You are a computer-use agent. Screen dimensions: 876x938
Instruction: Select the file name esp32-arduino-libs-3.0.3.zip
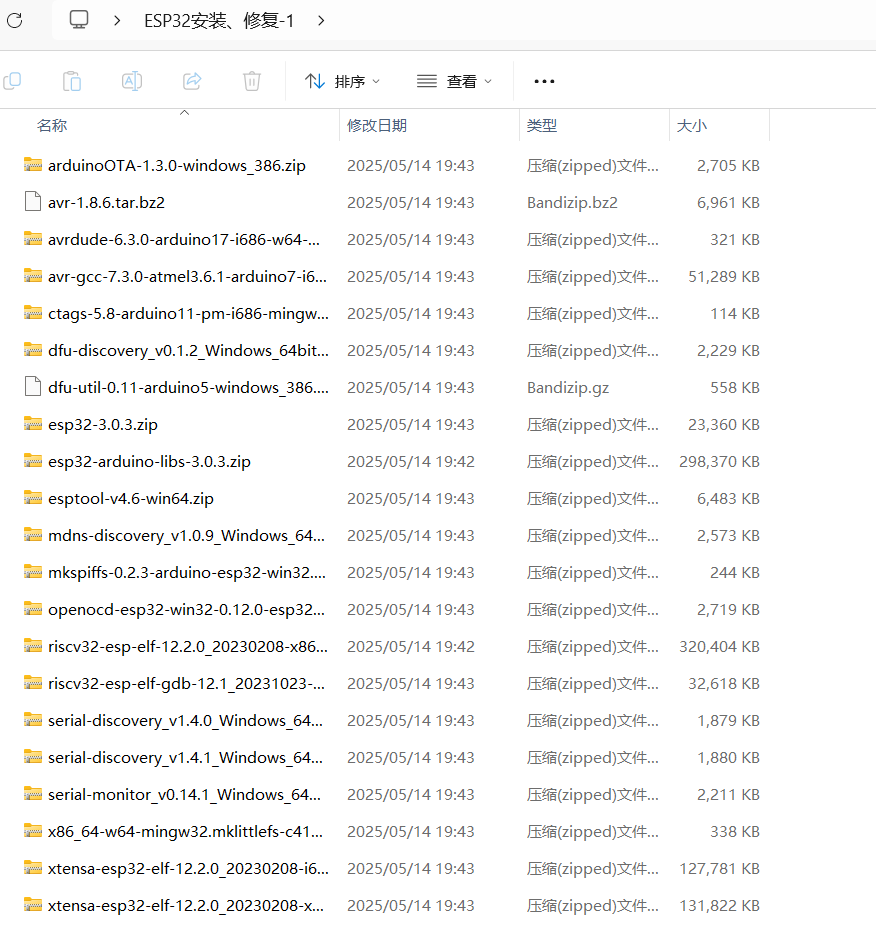tap(149, 462)
